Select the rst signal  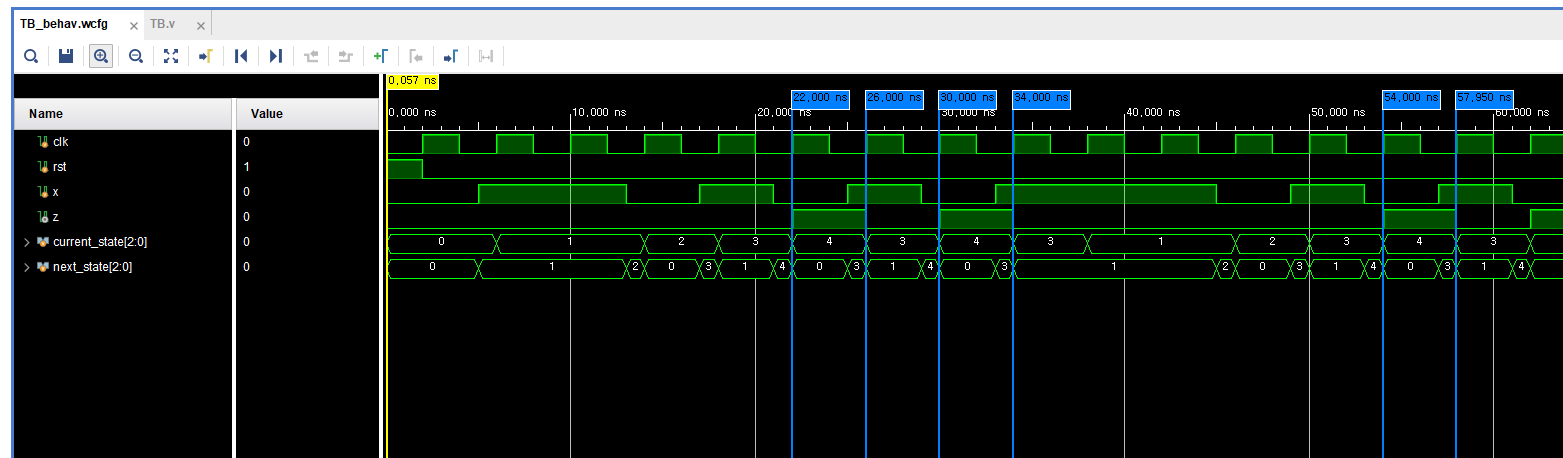pos(59,167)
